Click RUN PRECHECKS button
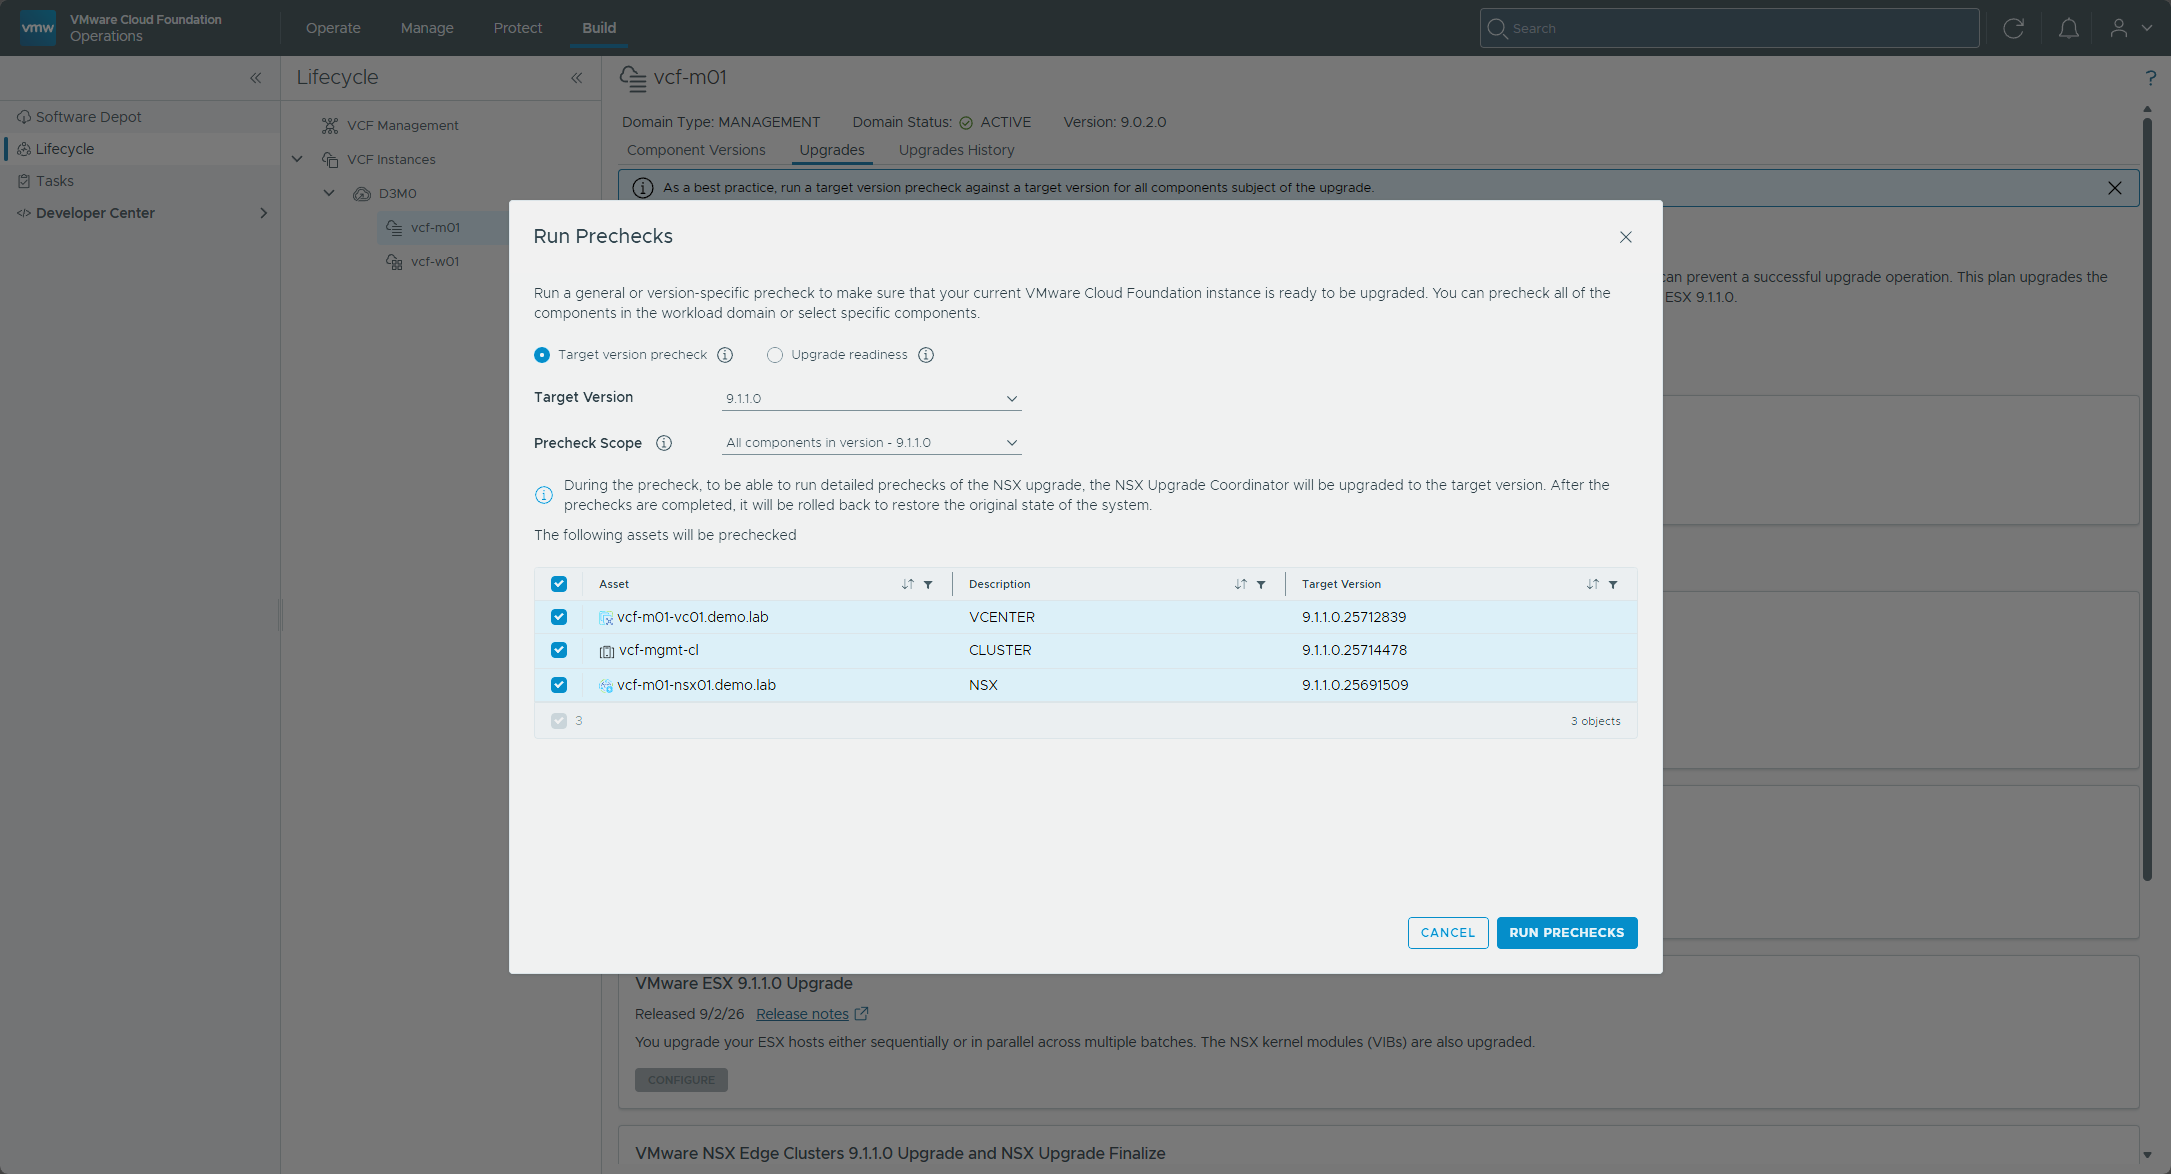Screen dimensions: 2171x1174 (1567, 933)
